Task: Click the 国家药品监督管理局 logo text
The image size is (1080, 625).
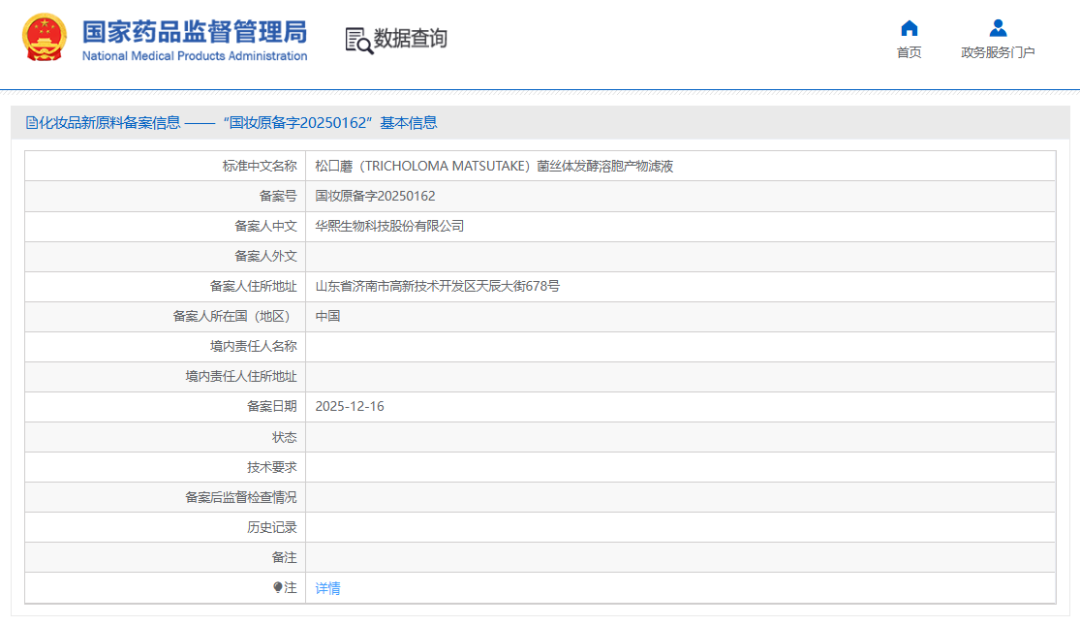Action: (194, 32)
